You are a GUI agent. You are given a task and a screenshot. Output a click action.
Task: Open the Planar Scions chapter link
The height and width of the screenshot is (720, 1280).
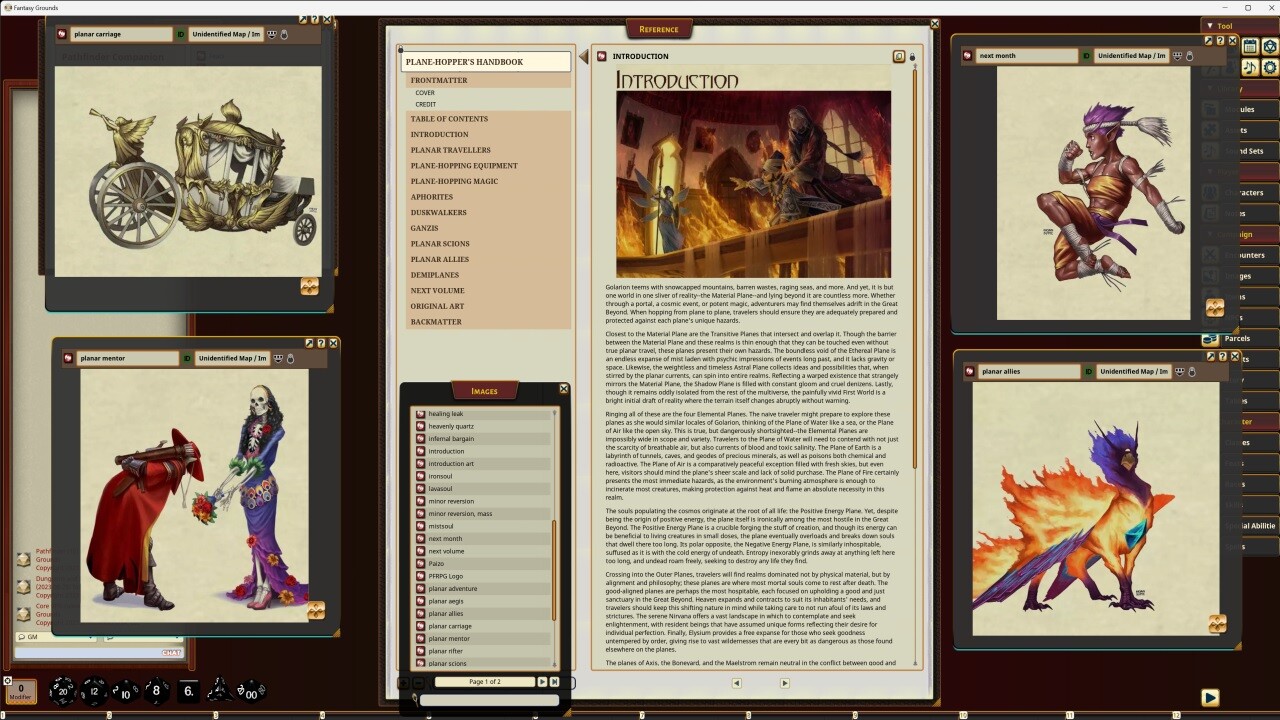pyautogui.click(x=440, y=243)
